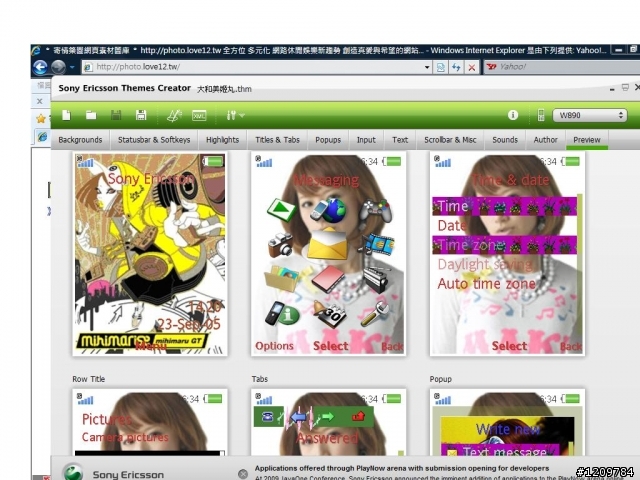Open the XML view icon
Image resolution: width=640 pixels, height=480 pixels.
tap(199, 116)
